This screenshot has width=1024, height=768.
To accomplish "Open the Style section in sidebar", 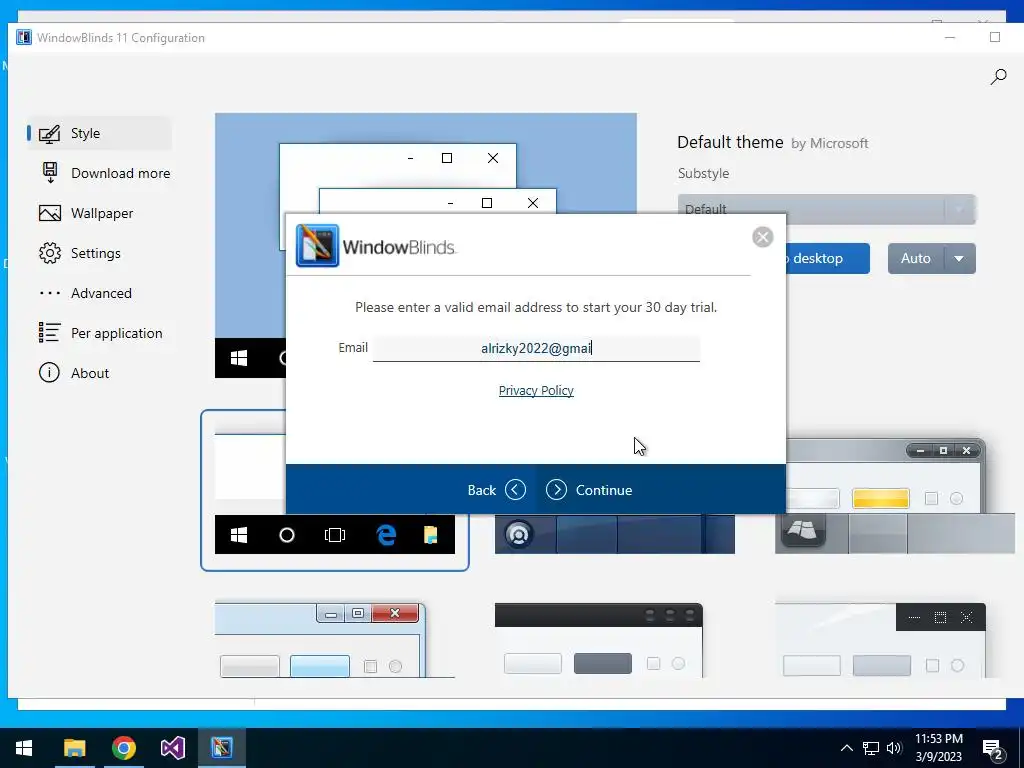I will [x=99, y=133].
